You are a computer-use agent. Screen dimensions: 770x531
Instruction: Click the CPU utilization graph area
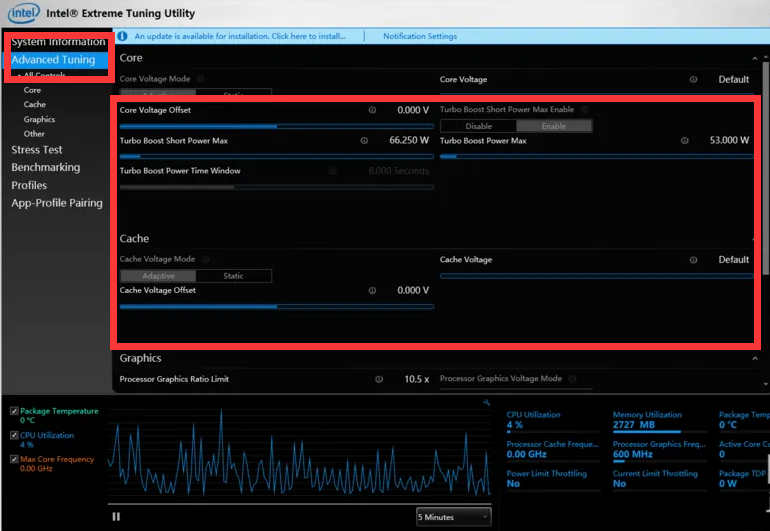coord(299,452)
